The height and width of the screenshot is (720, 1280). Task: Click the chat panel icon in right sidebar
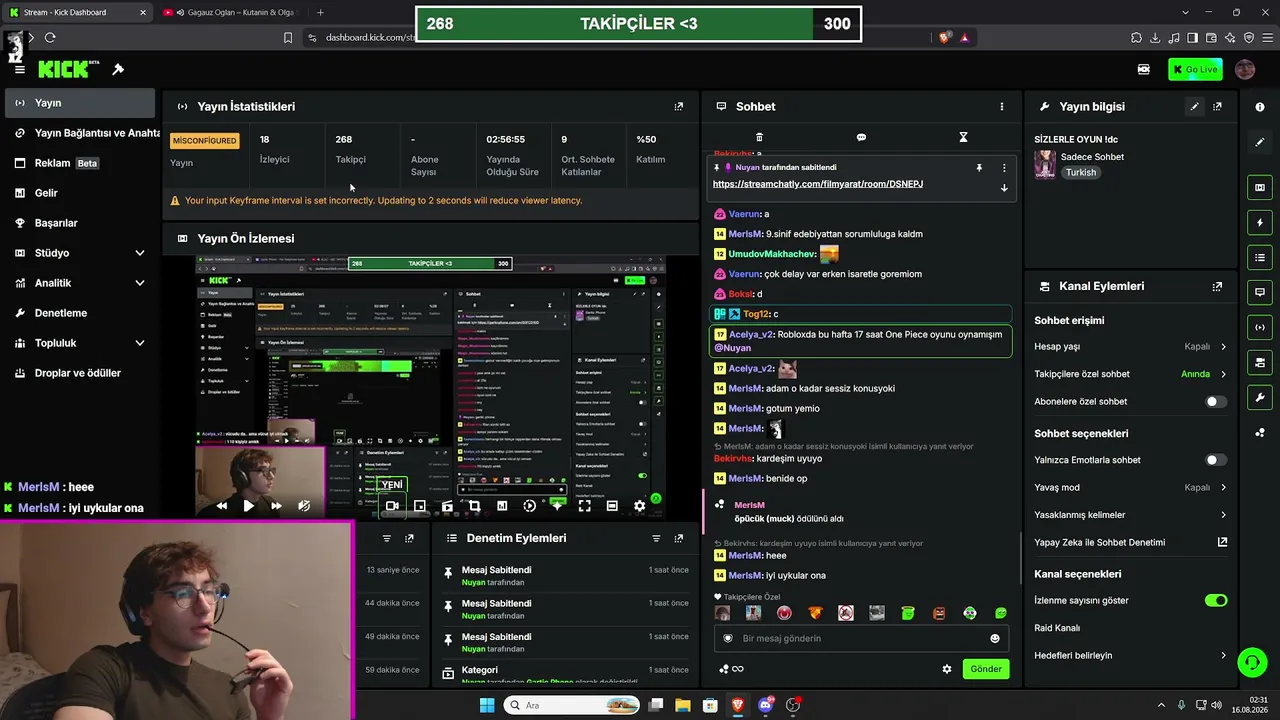(x=1260, y=292)
